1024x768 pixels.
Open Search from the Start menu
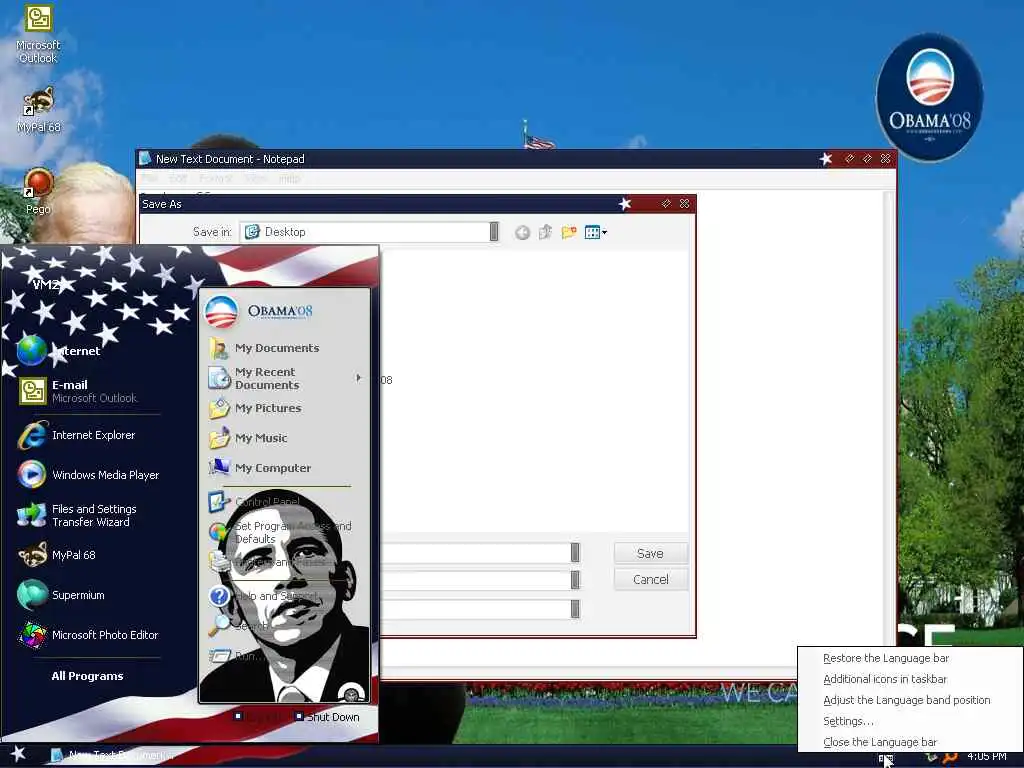239,625
